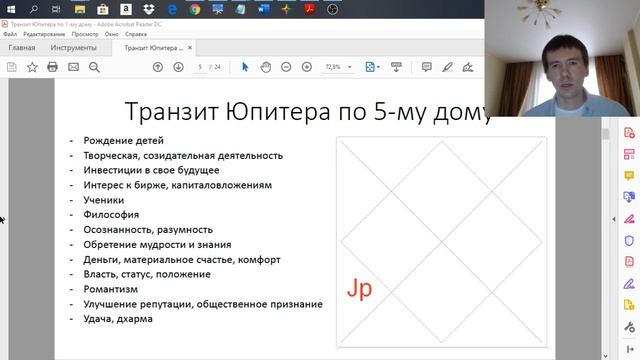The width and height of the screenshot is (640, 360).
Task: Open More Tools wrench icon
Action: pos(629,327)
